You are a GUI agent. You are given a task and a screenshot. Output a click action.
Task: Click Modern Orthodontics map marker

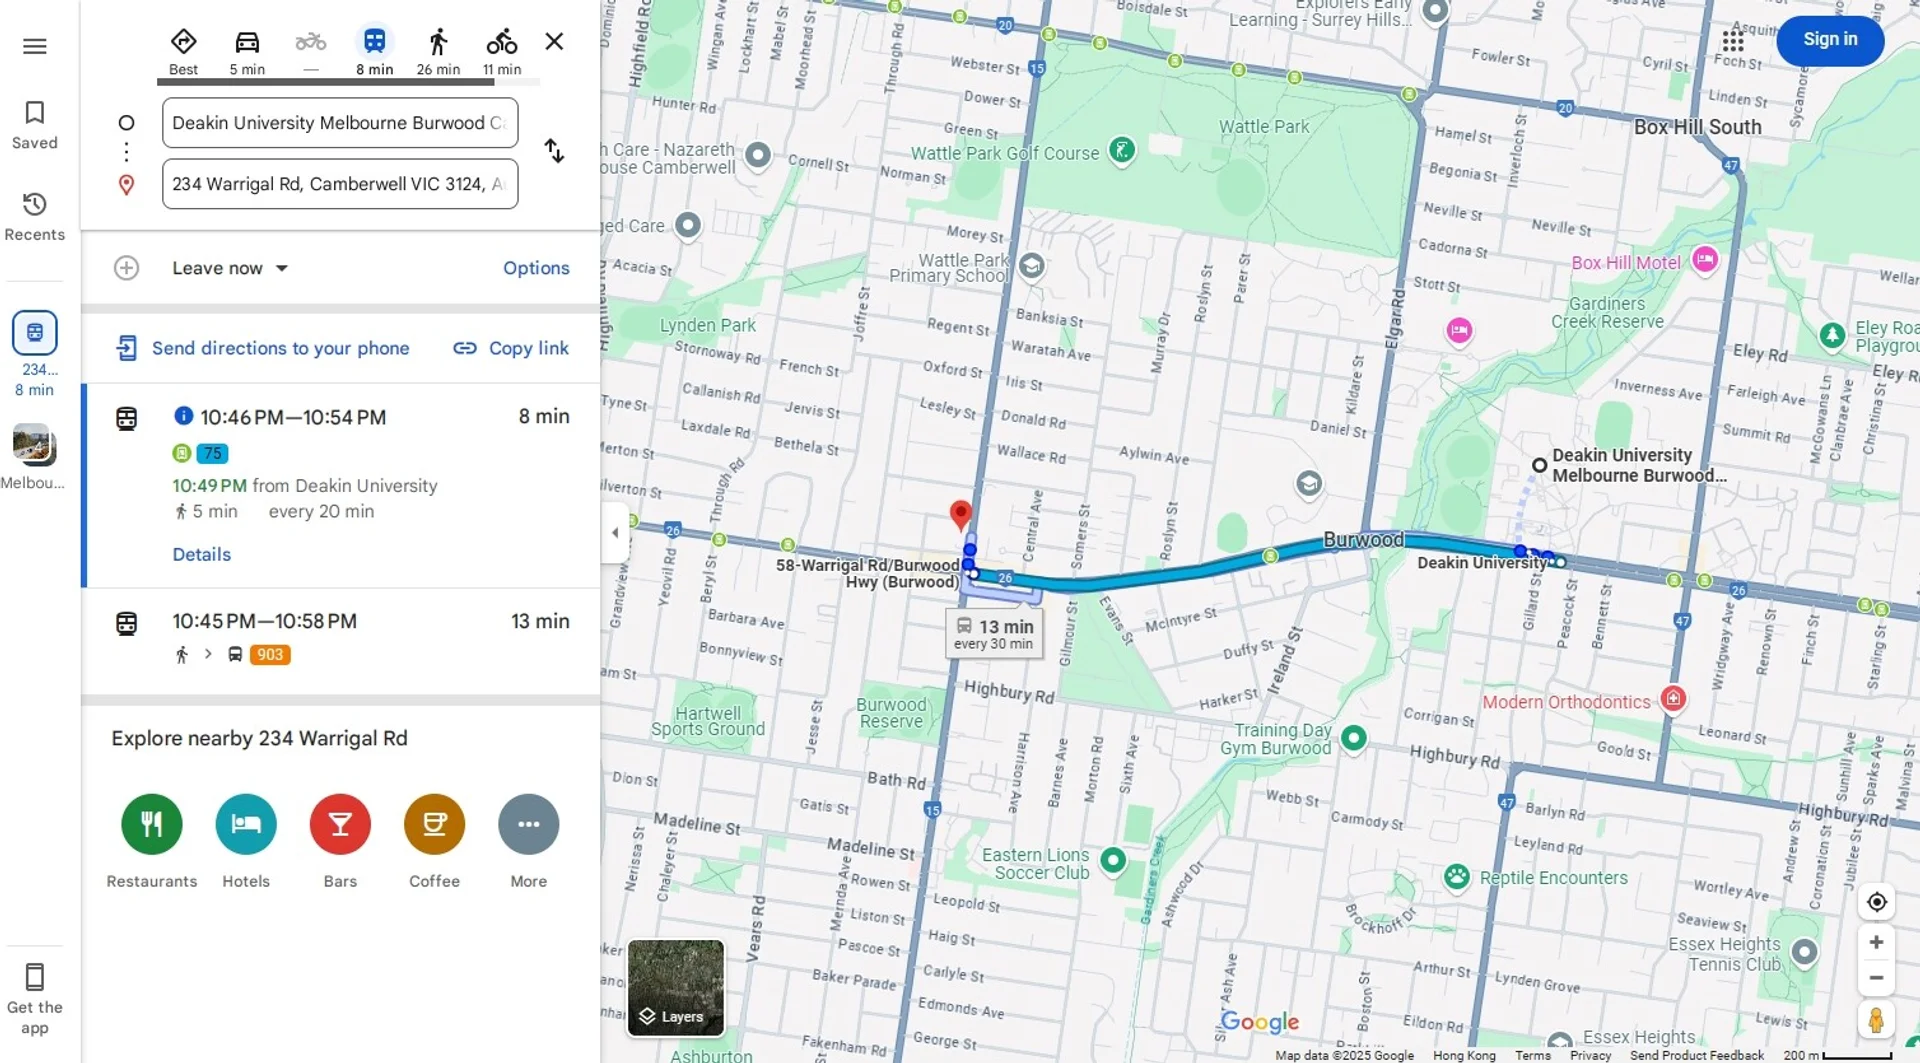pyautogui.click(x=1673, y=698)
